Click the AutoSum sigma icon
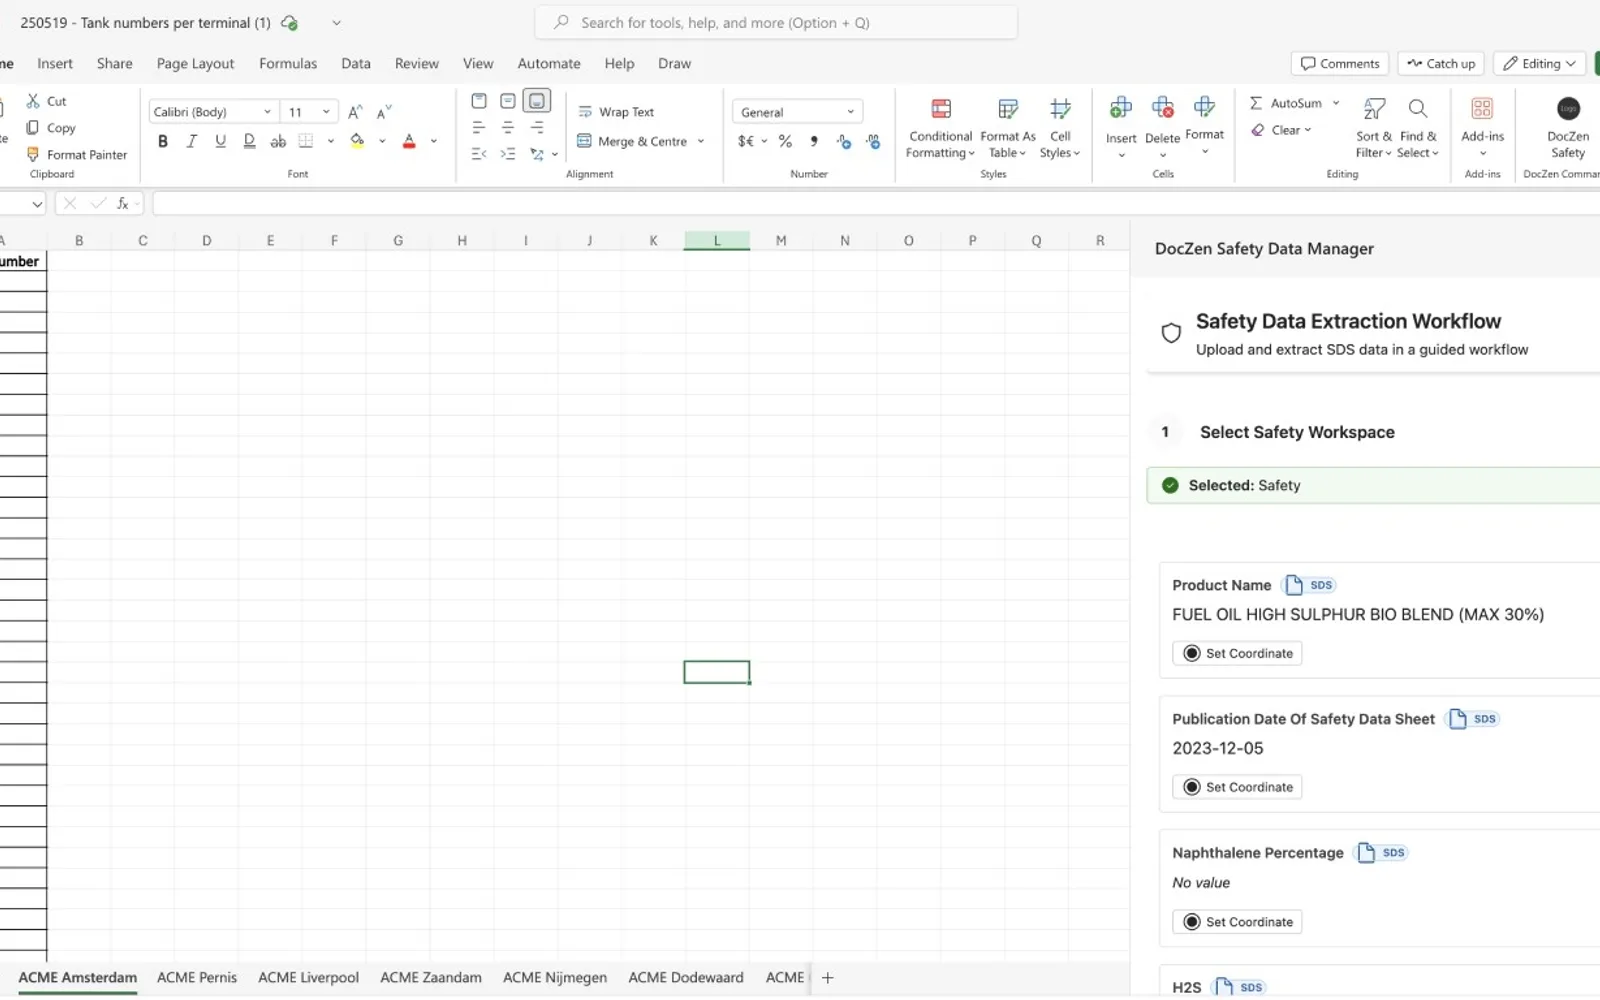The height and width of the screenshot is (1000, 1600). point(1256,103)
